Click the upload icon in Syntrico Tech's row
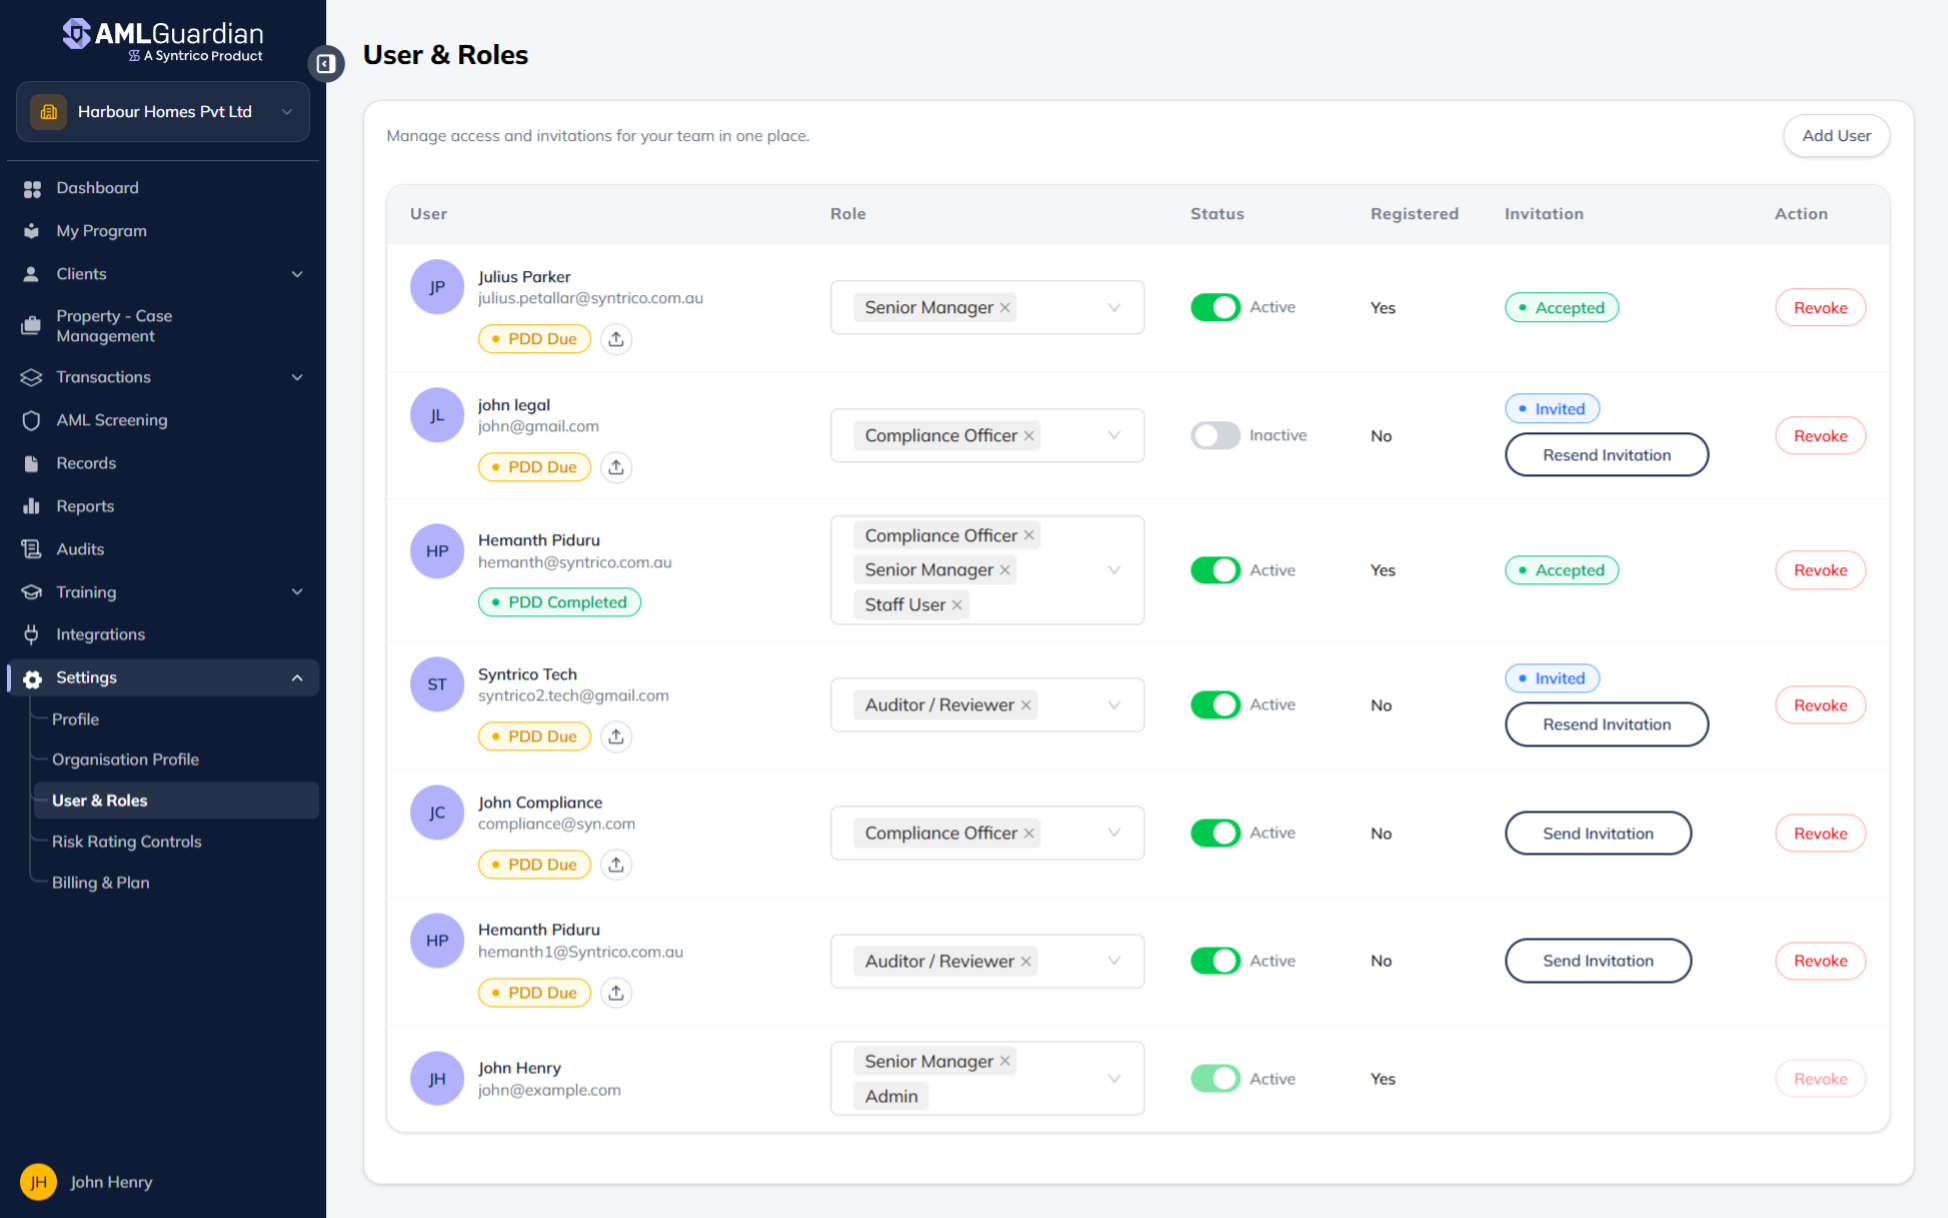1948x1218 pixels. 616,736
